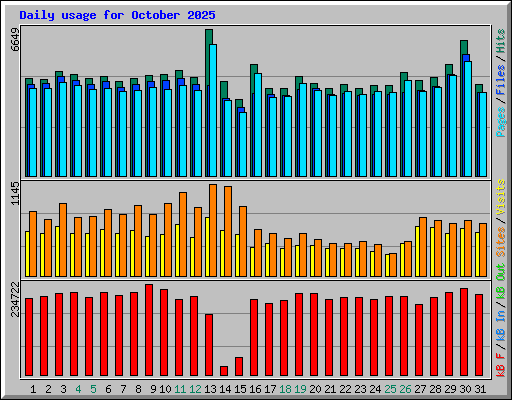Click day 31 on the x-axis
Screen dimensions: 512x400
tap(480, 389)
